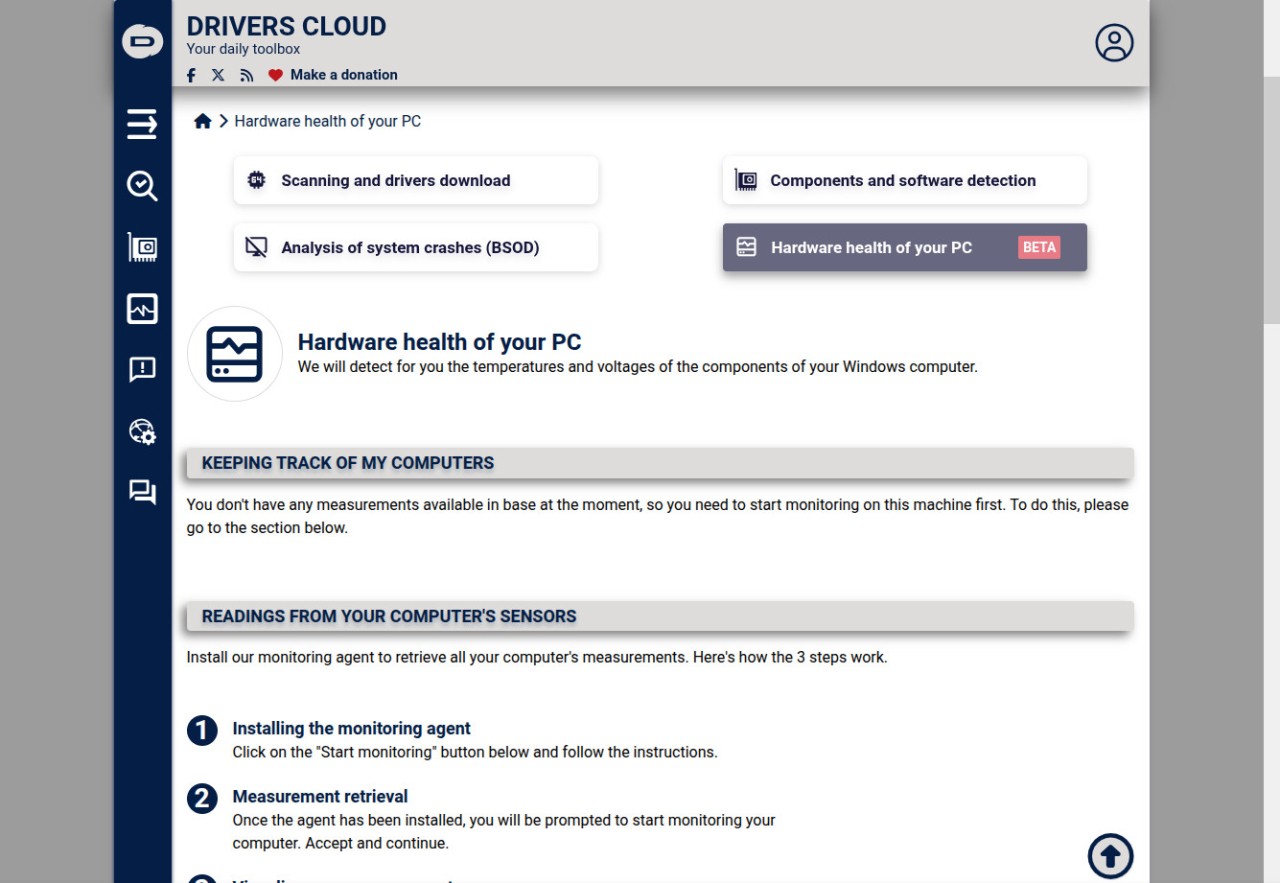Viewport: 1280px width, 883px height.
Task: Select the Scanning and drivers download tab
Action: (x=415, y=180)
